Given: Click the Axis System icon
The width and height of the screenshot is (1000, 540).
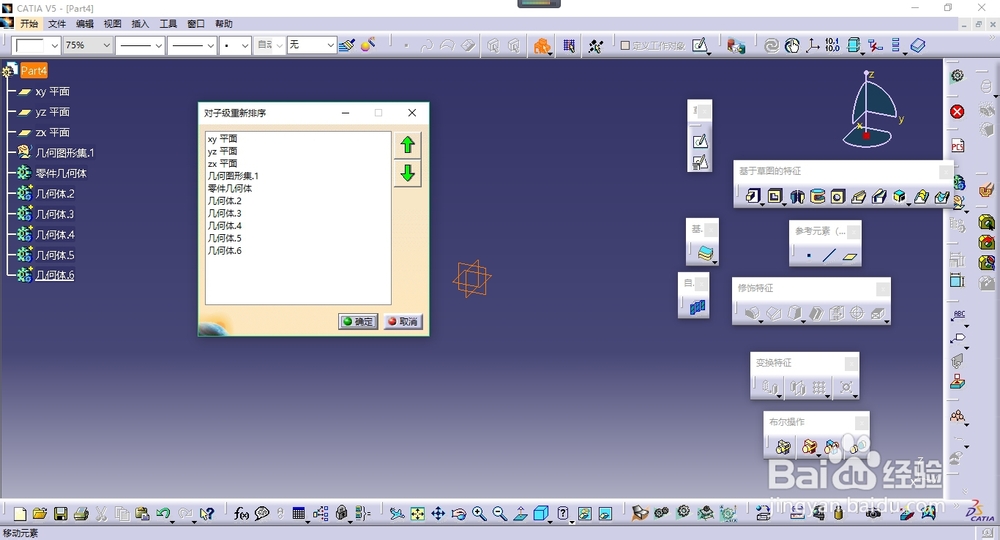Looking at the screenshot, I should 812,45.
